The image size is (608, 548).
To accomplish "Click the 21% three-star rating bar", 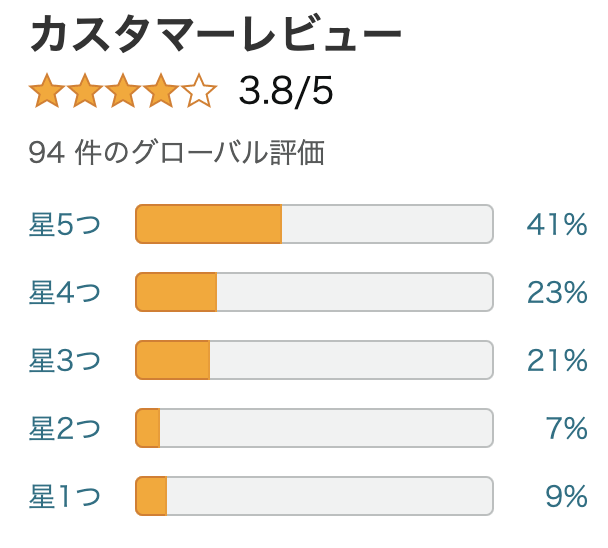I will pyautogui.click(x=314, y=360).
